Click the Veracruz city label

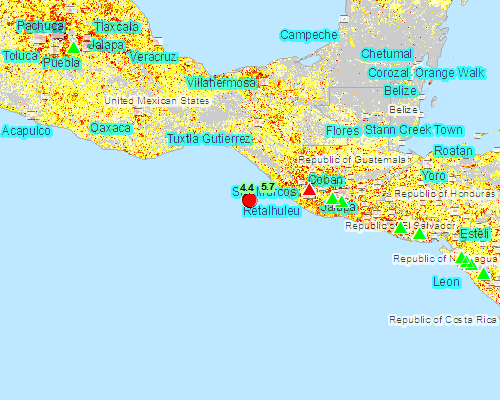click(153, 57)
